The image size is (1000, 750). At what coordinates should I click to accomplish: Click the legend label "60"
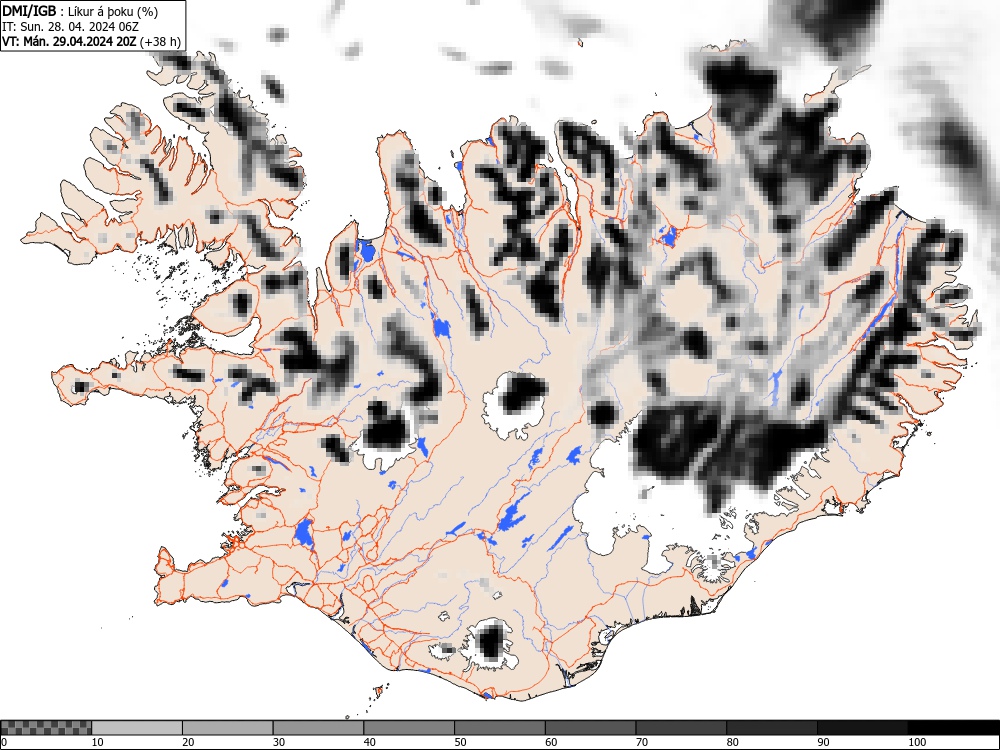click(x=550, y=742)
